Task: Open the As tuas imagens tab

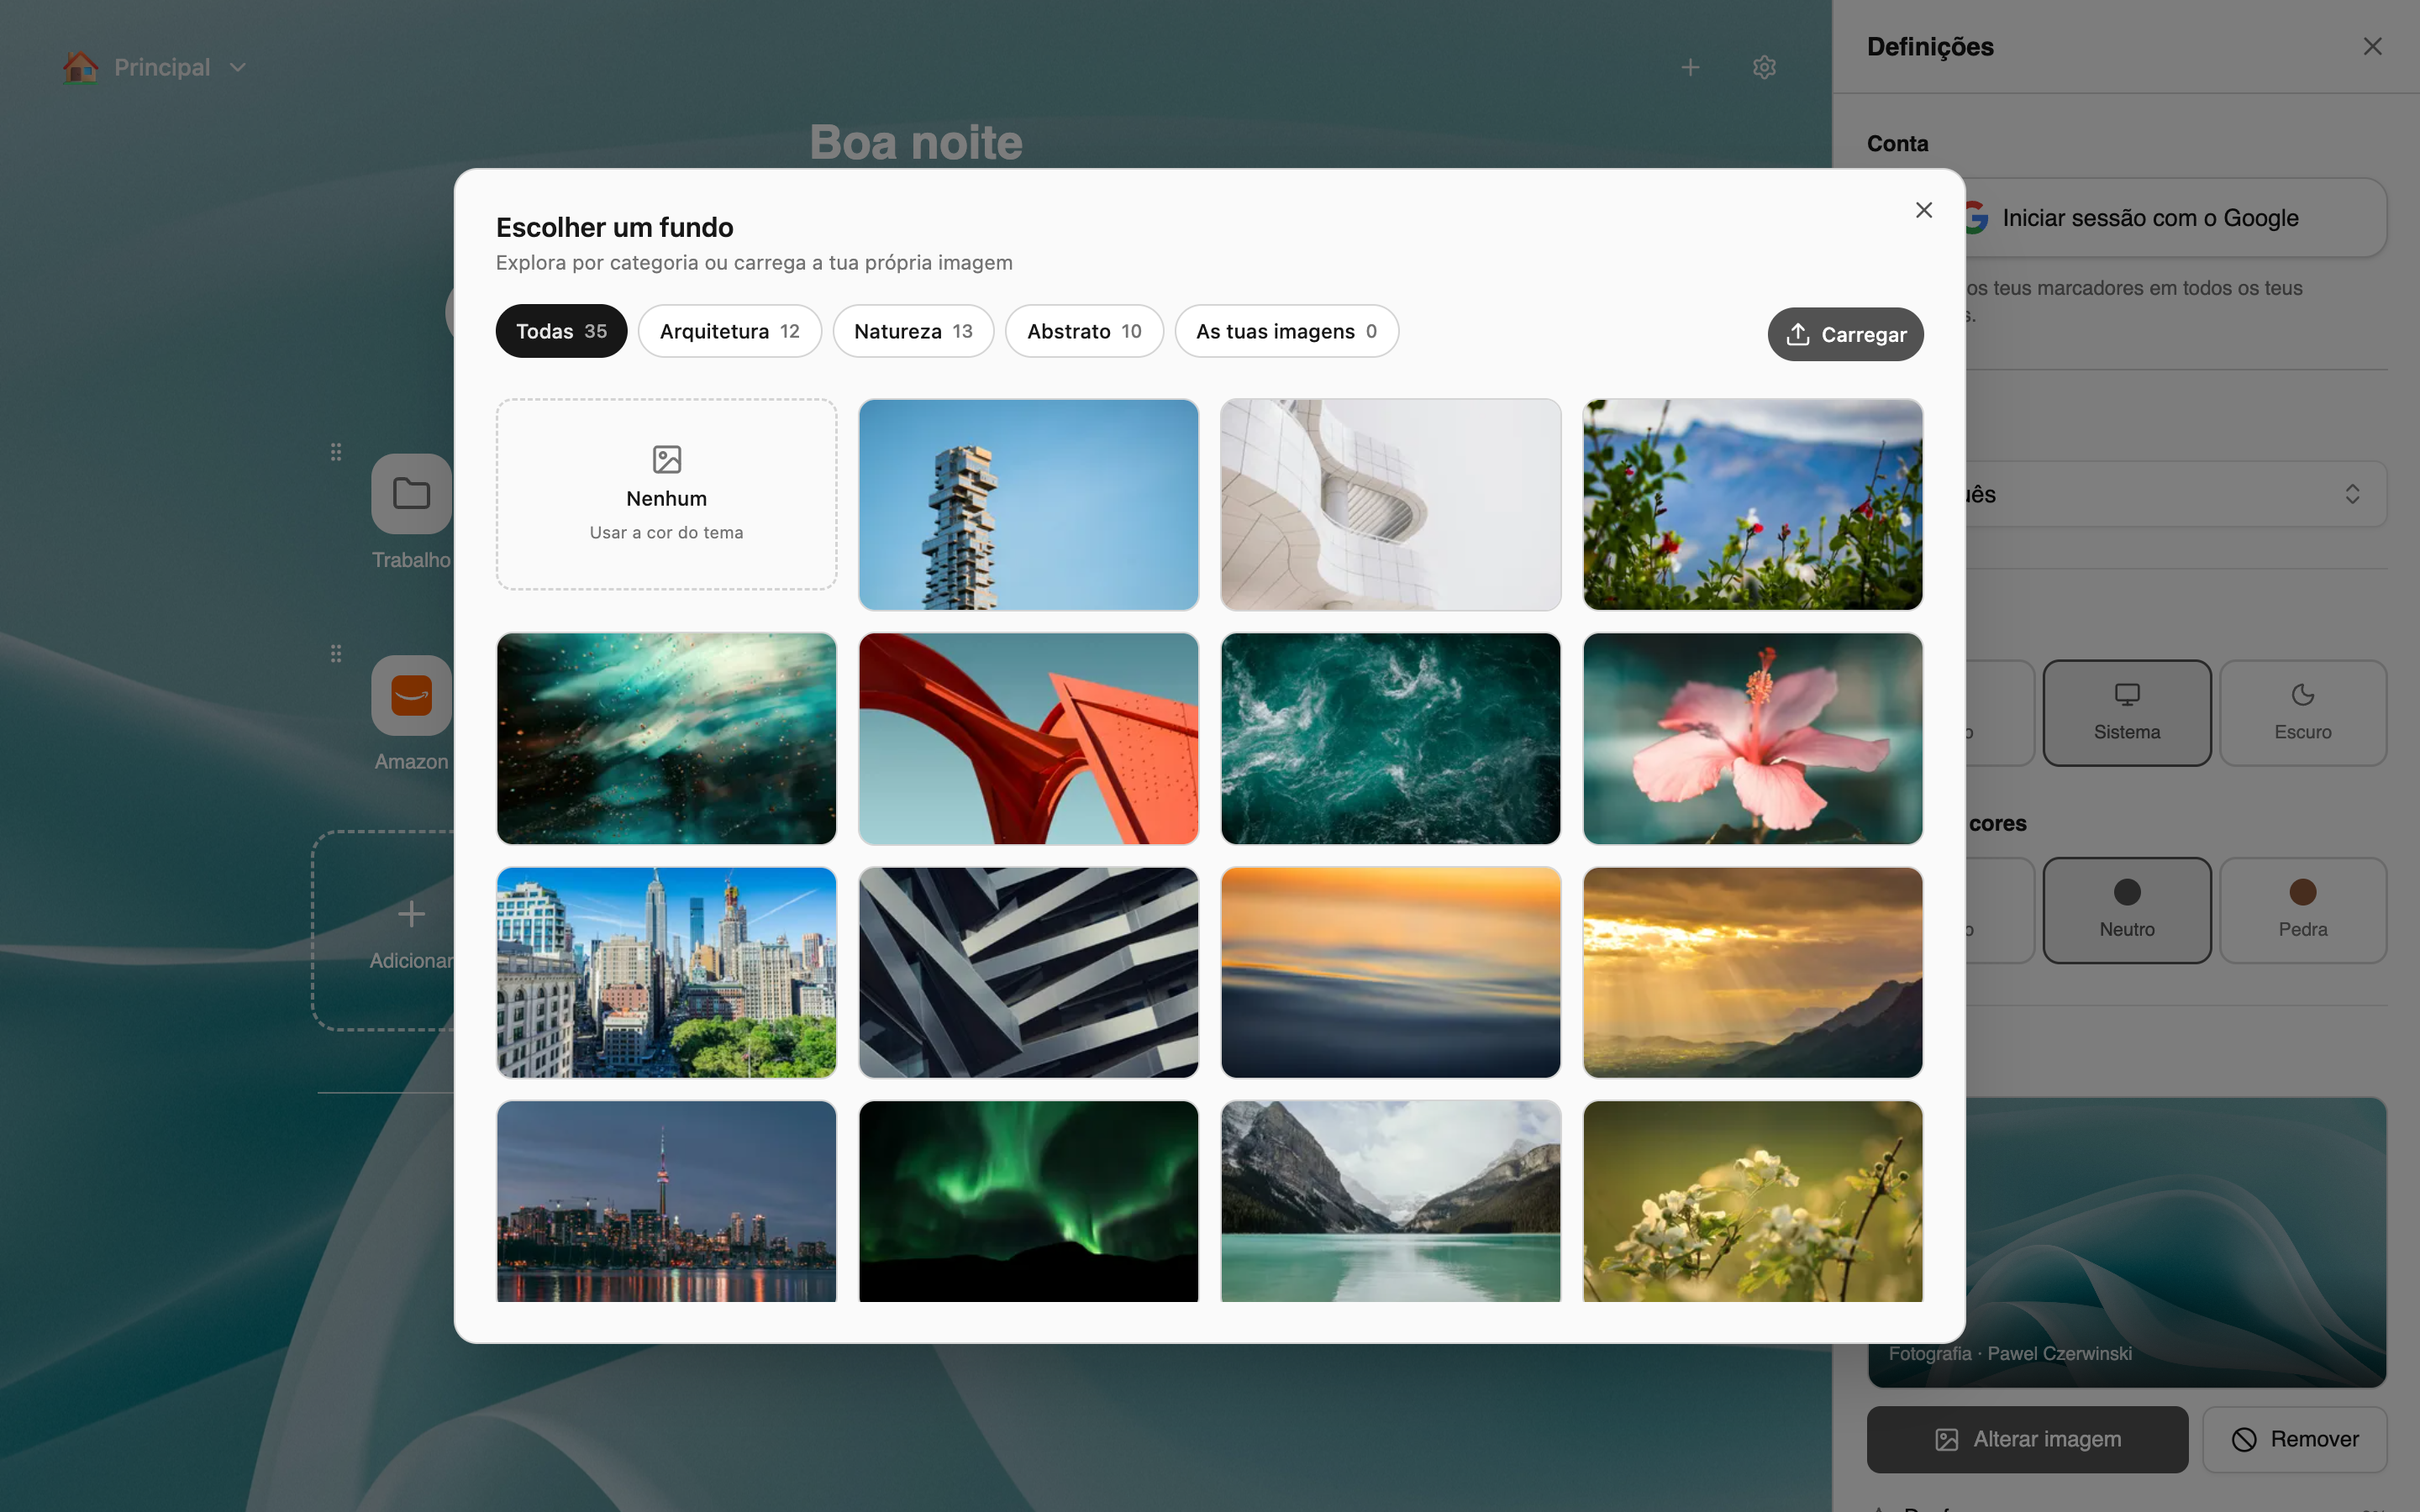Action: (x=1286, y=331)
